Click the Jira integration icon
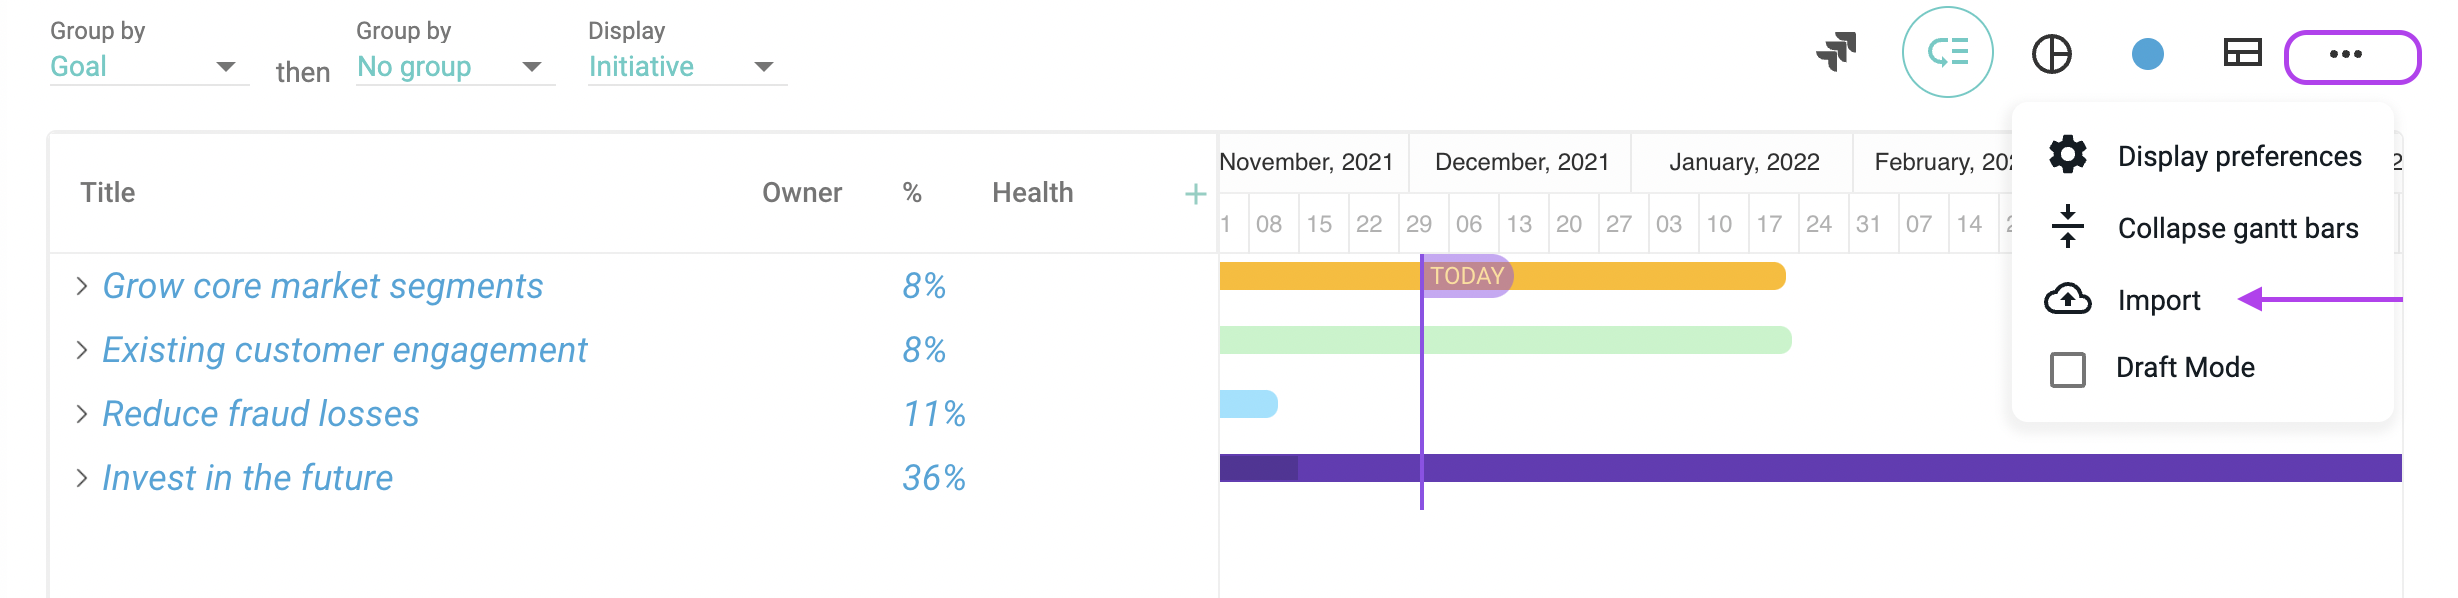Viewport: 2458px width, 598px height. click(x=1836, y=52)
